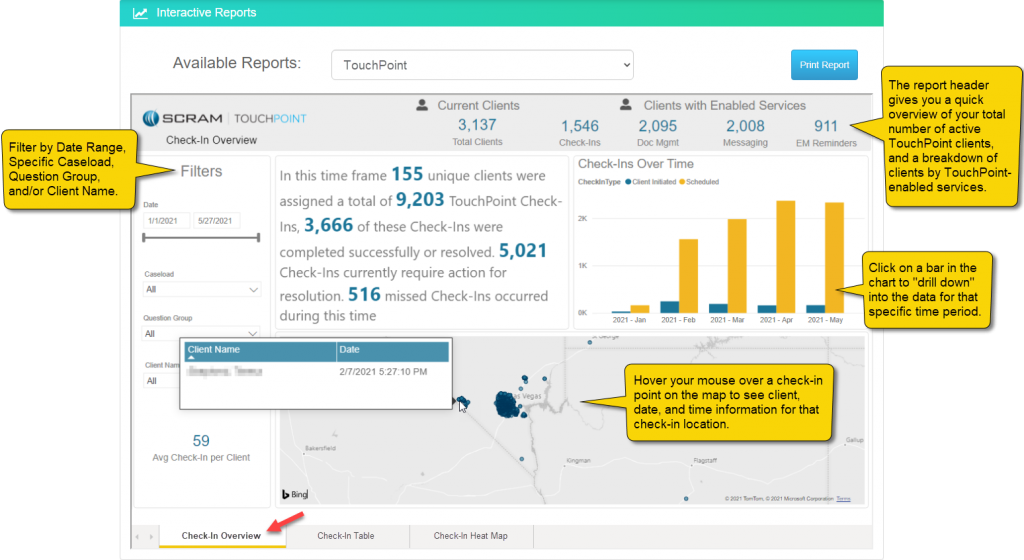The height and width of the screenshot is (560, 1024).
Task: Open the Terms link on the map
Action: pyautogui.click(x=843, y=498)
